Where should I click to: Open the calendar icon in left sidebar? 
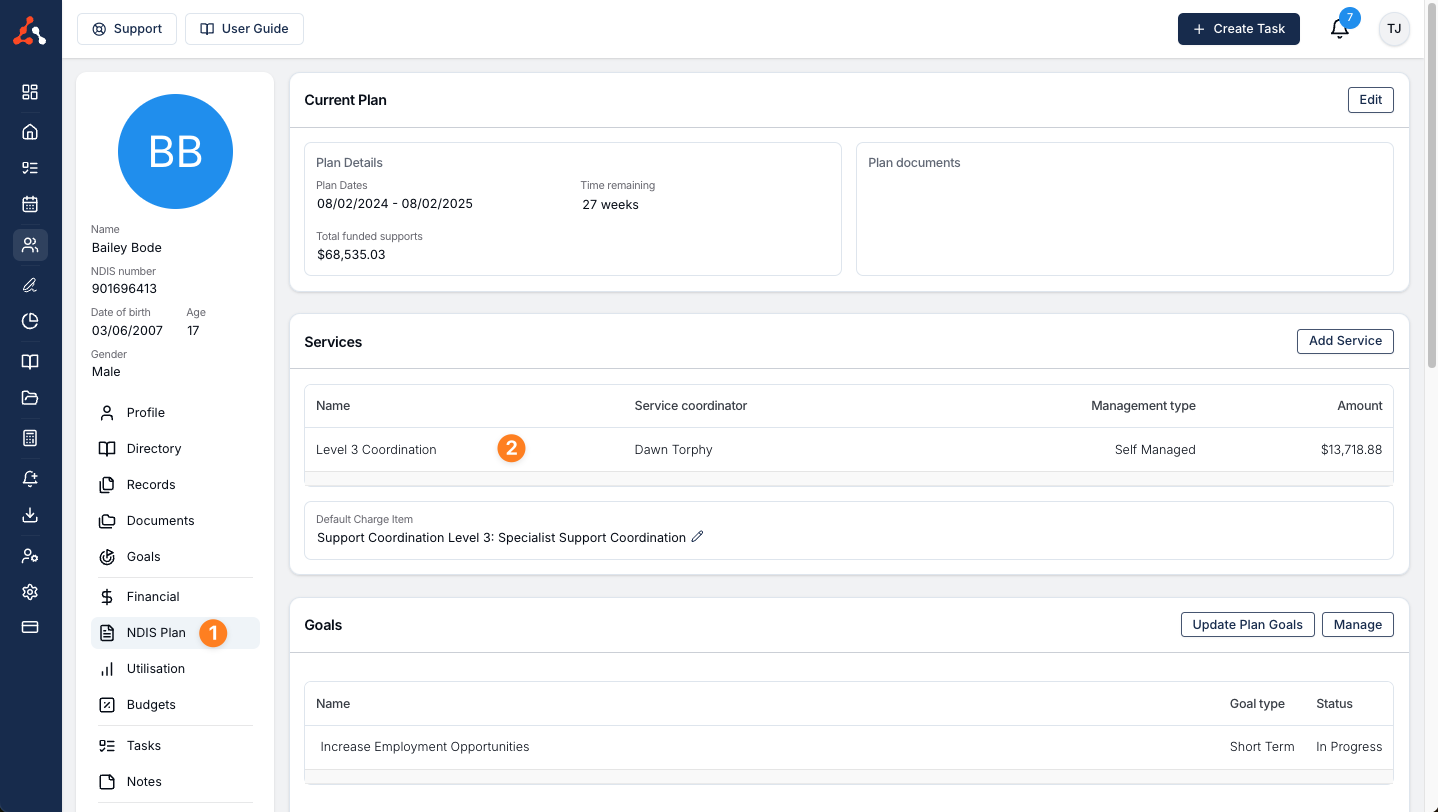pyautogui.click(x=30, y=204)
